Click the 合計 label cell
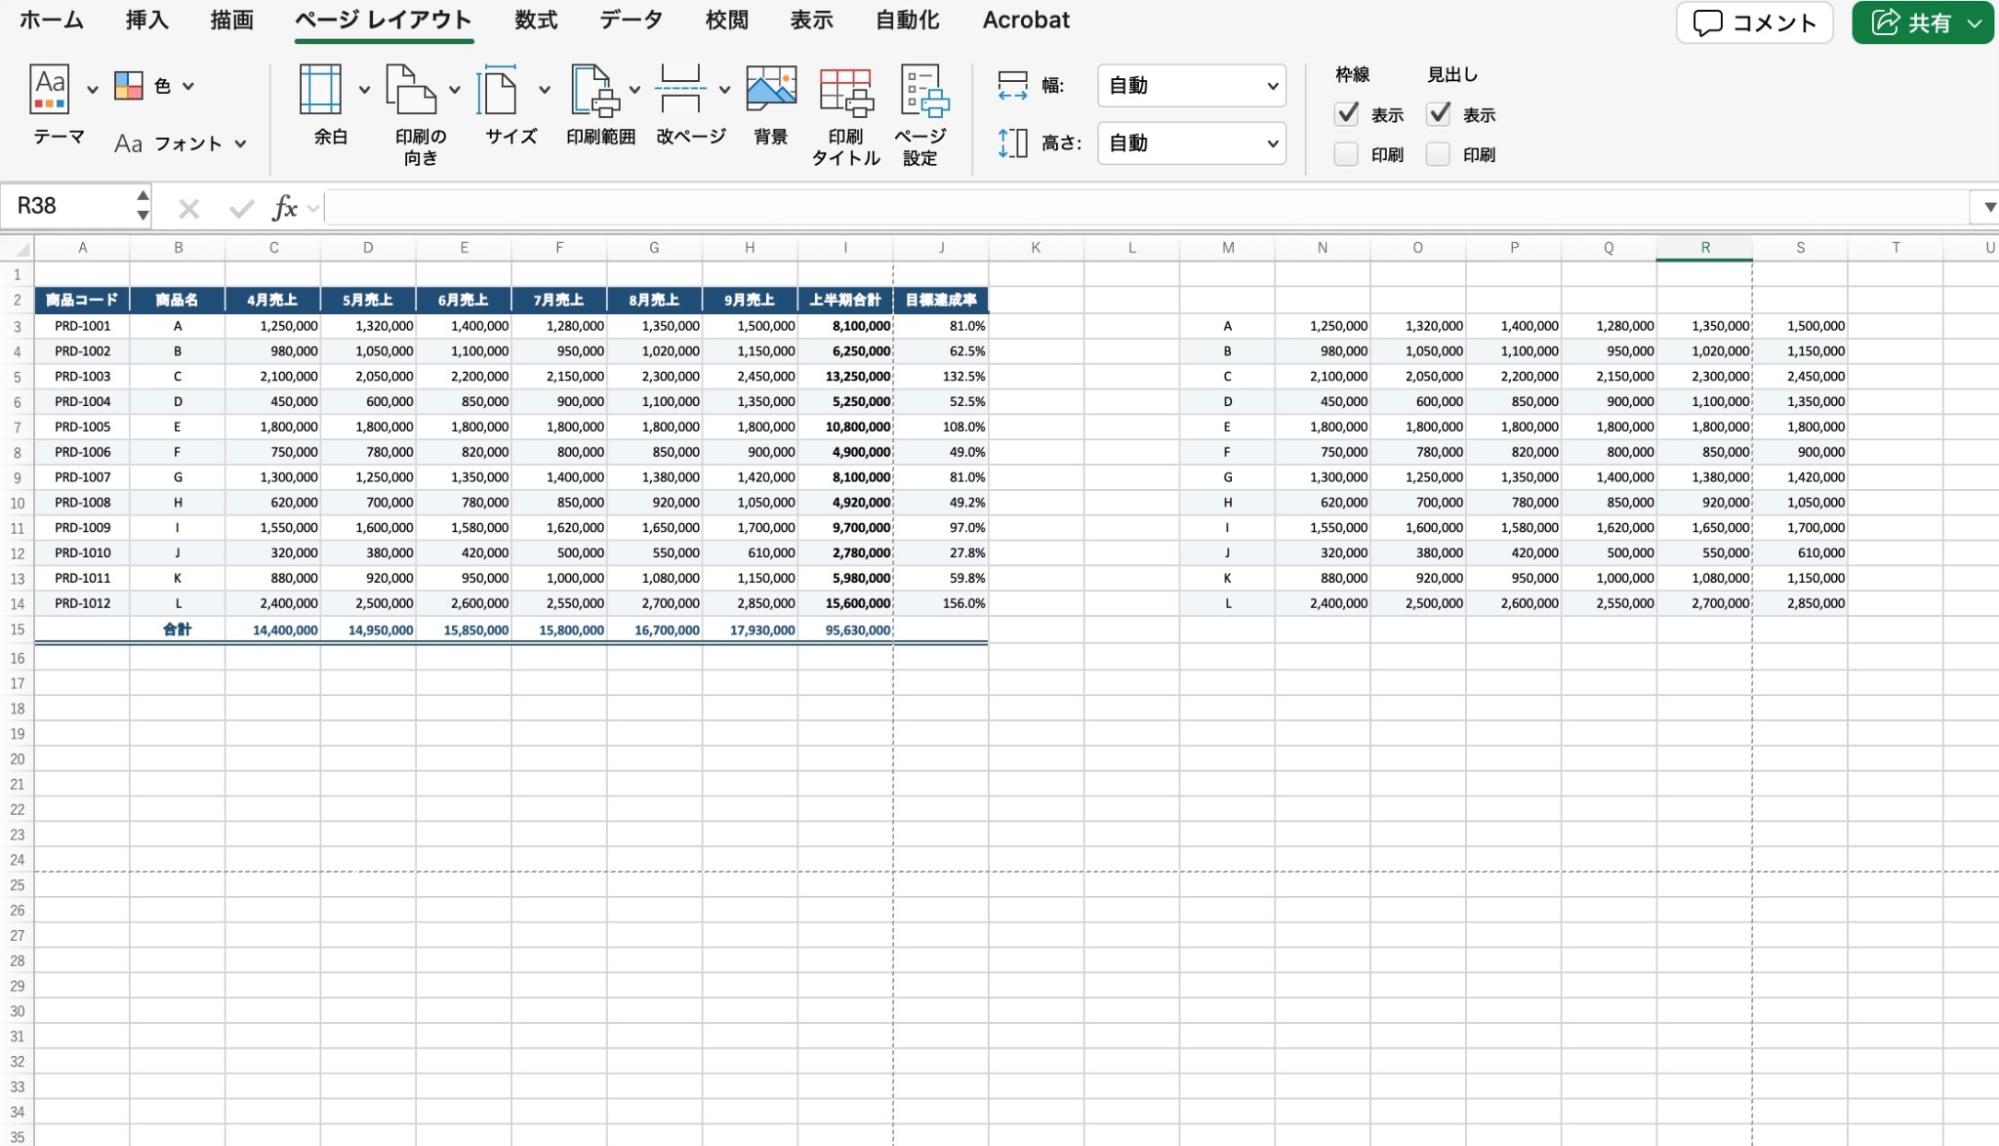 click(x=177, y=630)
